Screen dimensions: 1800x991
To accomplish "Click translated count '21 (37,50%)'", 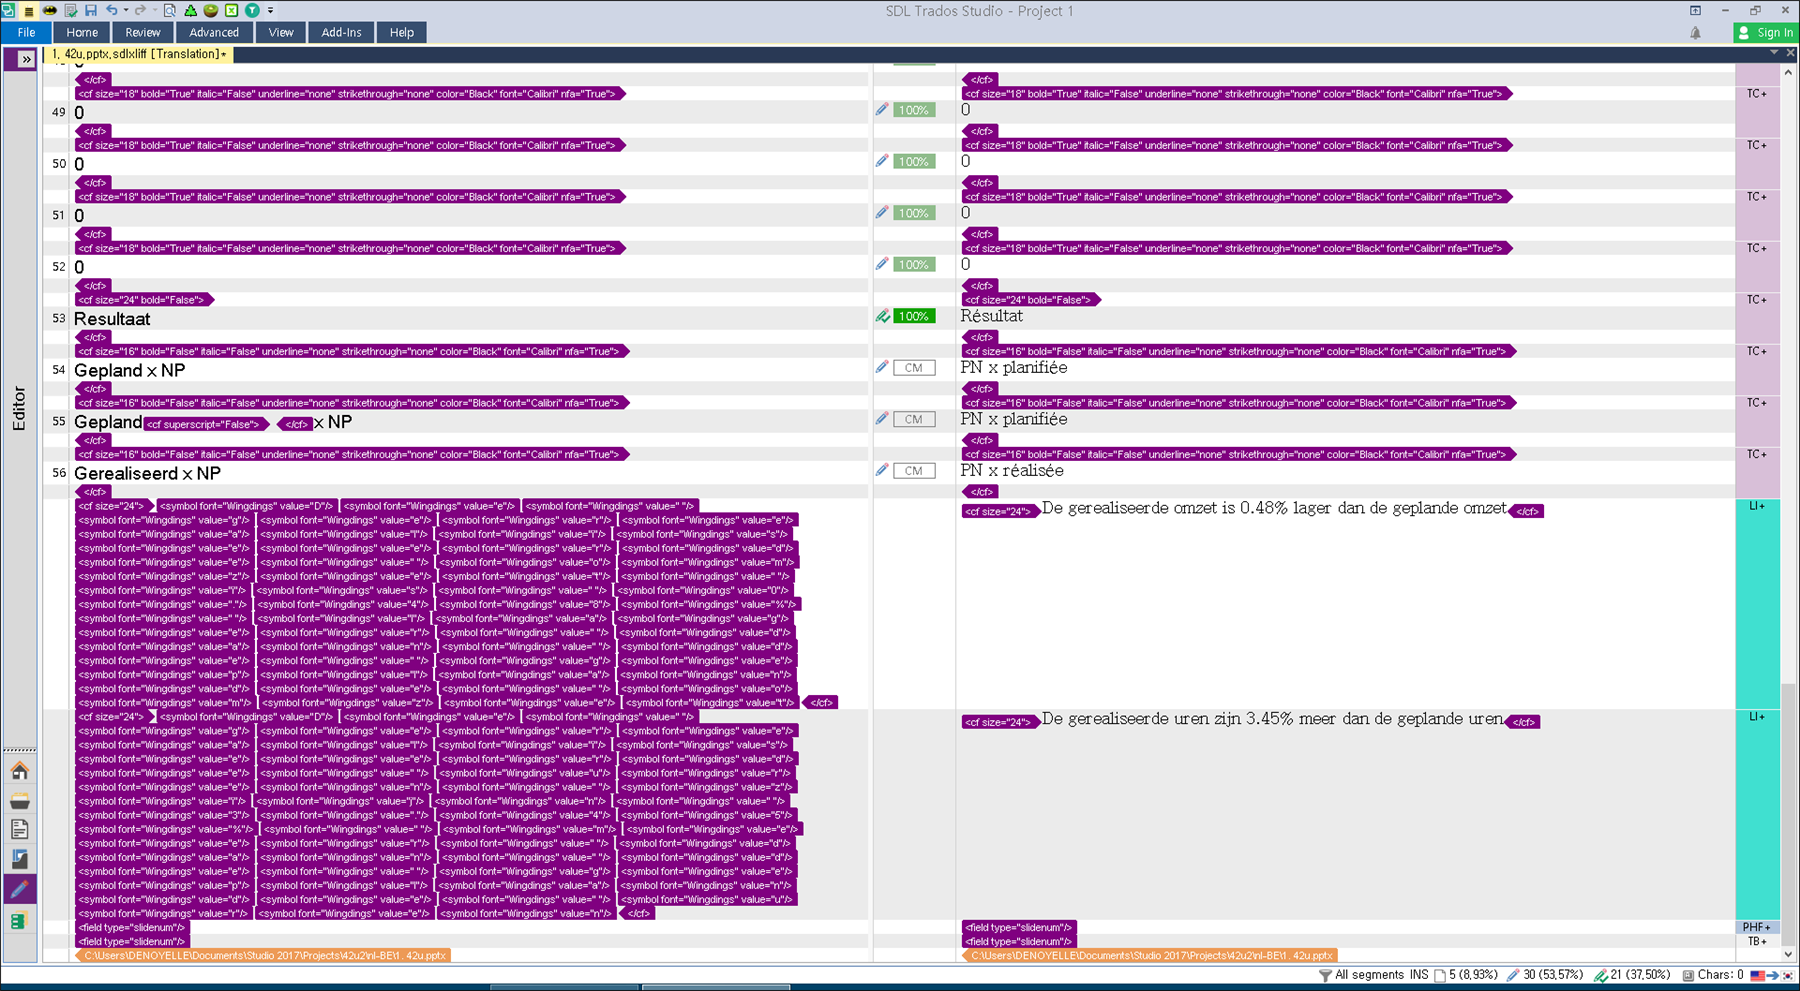I will [1632, 975].
